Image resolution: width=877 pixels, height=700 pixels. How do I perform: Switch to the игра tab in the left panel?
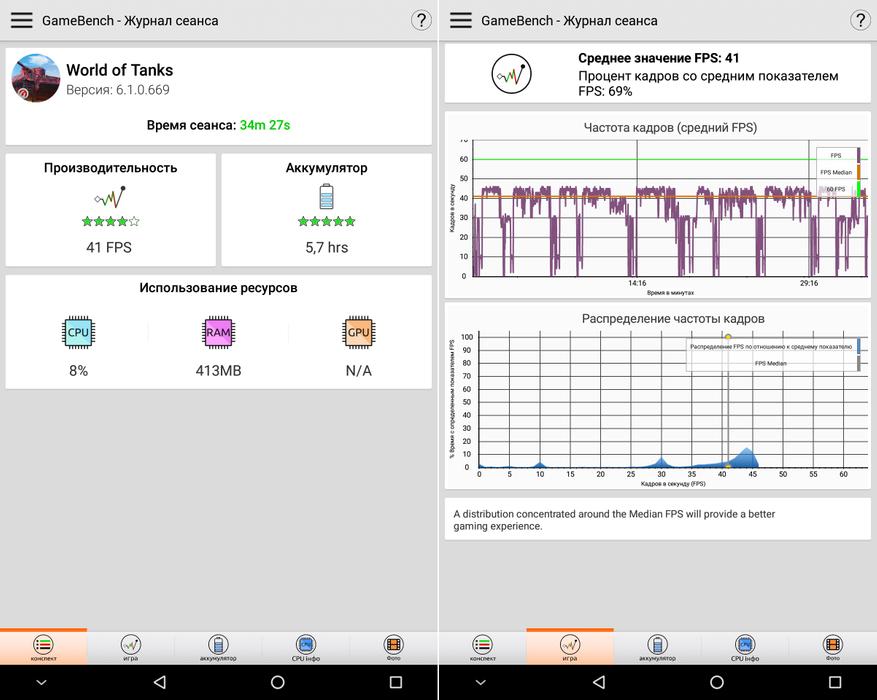click(131, 648)
